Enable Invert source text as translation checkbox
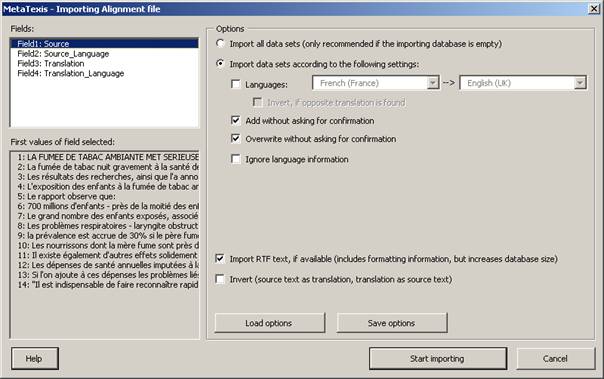Image resolution: width=604 pixels, height=379 pixels. 220,279
